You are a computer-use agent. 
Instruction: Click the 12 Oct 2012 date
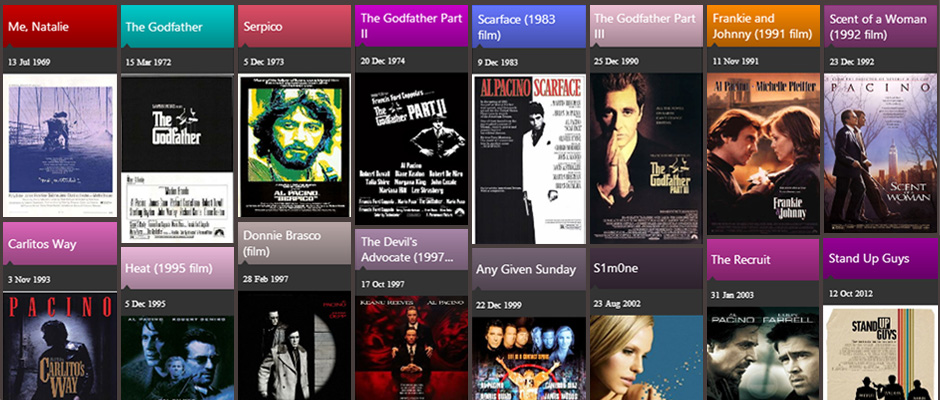(x=851, y=293)
